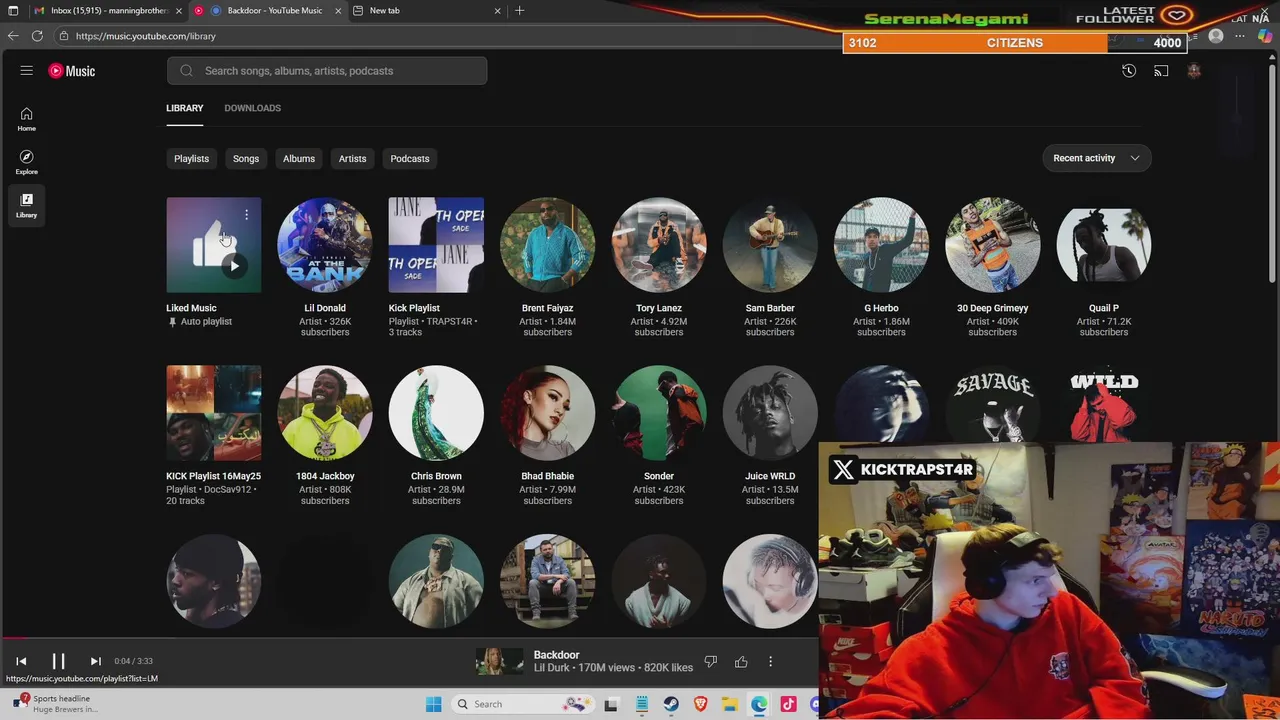This screenshot has width=1280, height=720.
Task: Open listening history clock icon
Action: click(x=1129, y=71)
